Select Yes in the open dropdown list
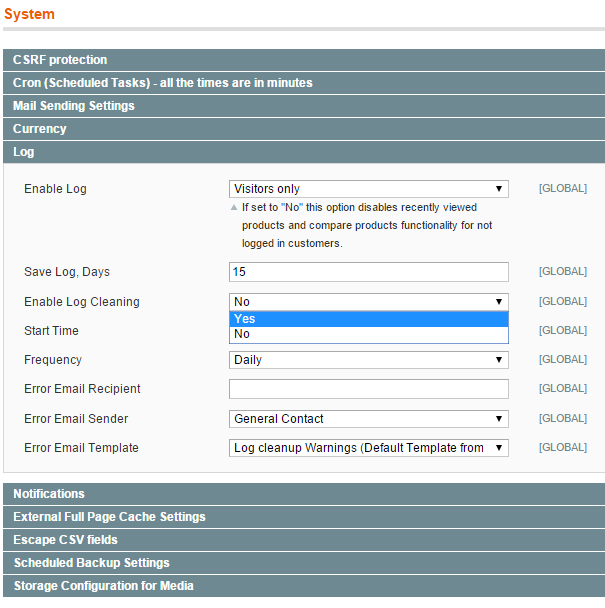This screenshot has height=608, width=605. (369, 319)
